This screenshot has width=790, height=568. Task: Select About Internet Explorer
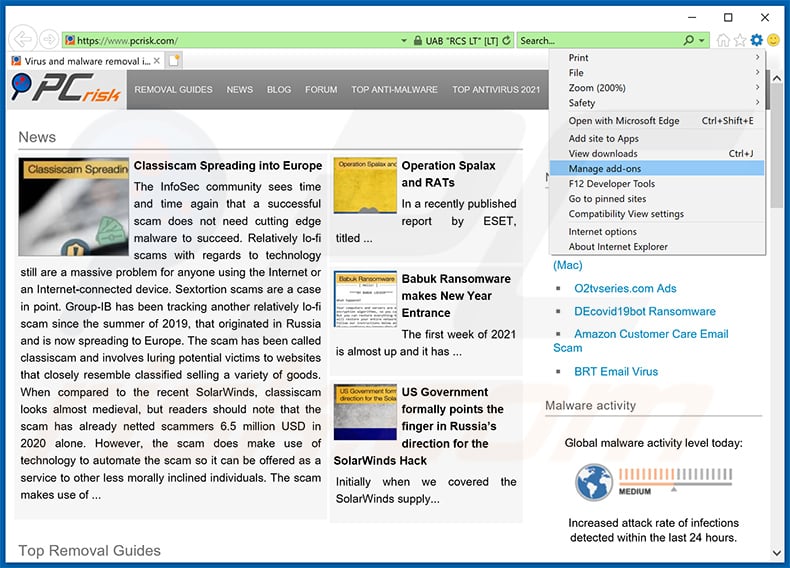pyautogui.click(x=657, y=247)
